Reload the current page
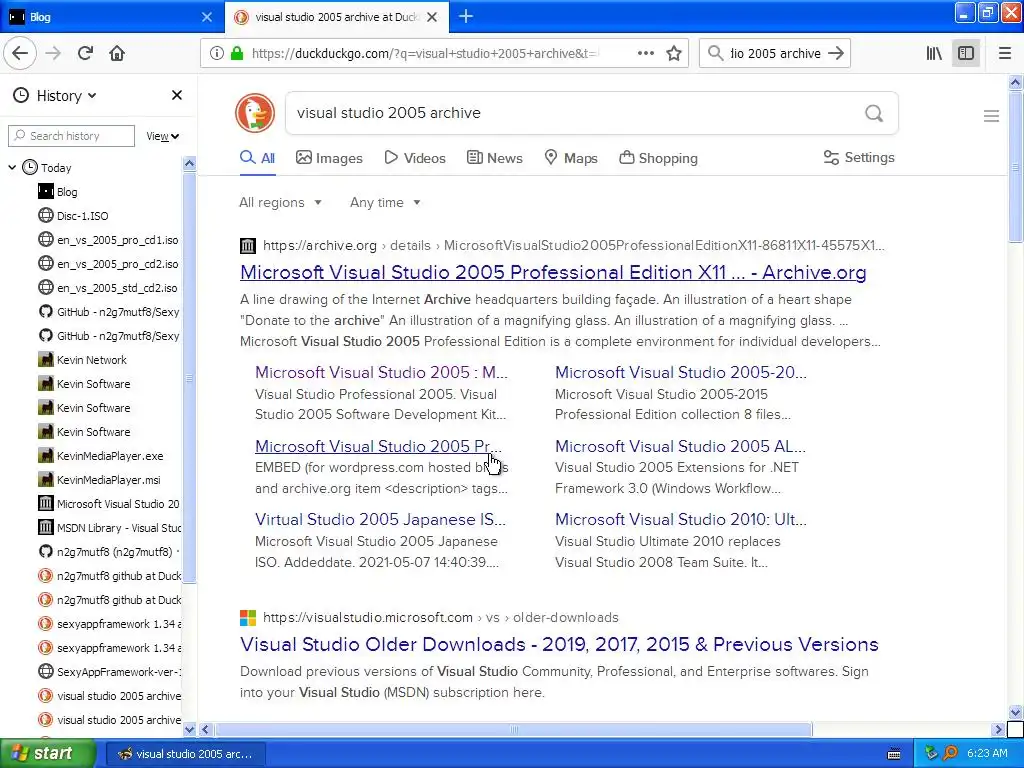This screenshot has height=768, width=1024. click(x=85, y=53)
